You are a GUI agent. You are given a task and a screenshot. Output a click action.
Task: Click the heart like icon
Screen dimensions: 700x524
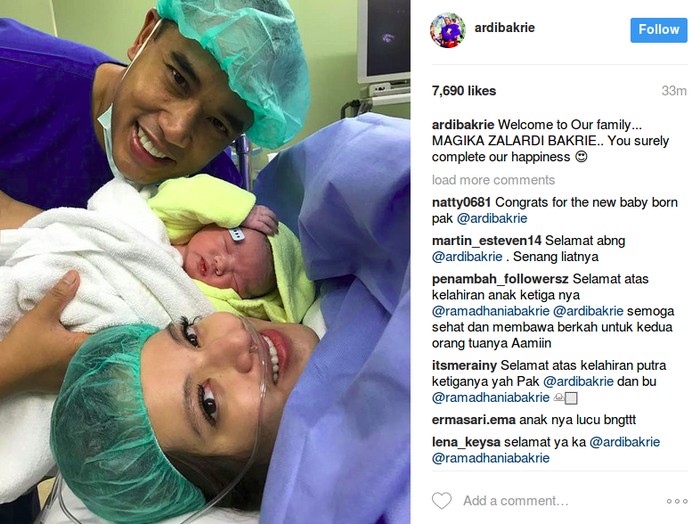(442, 500)
